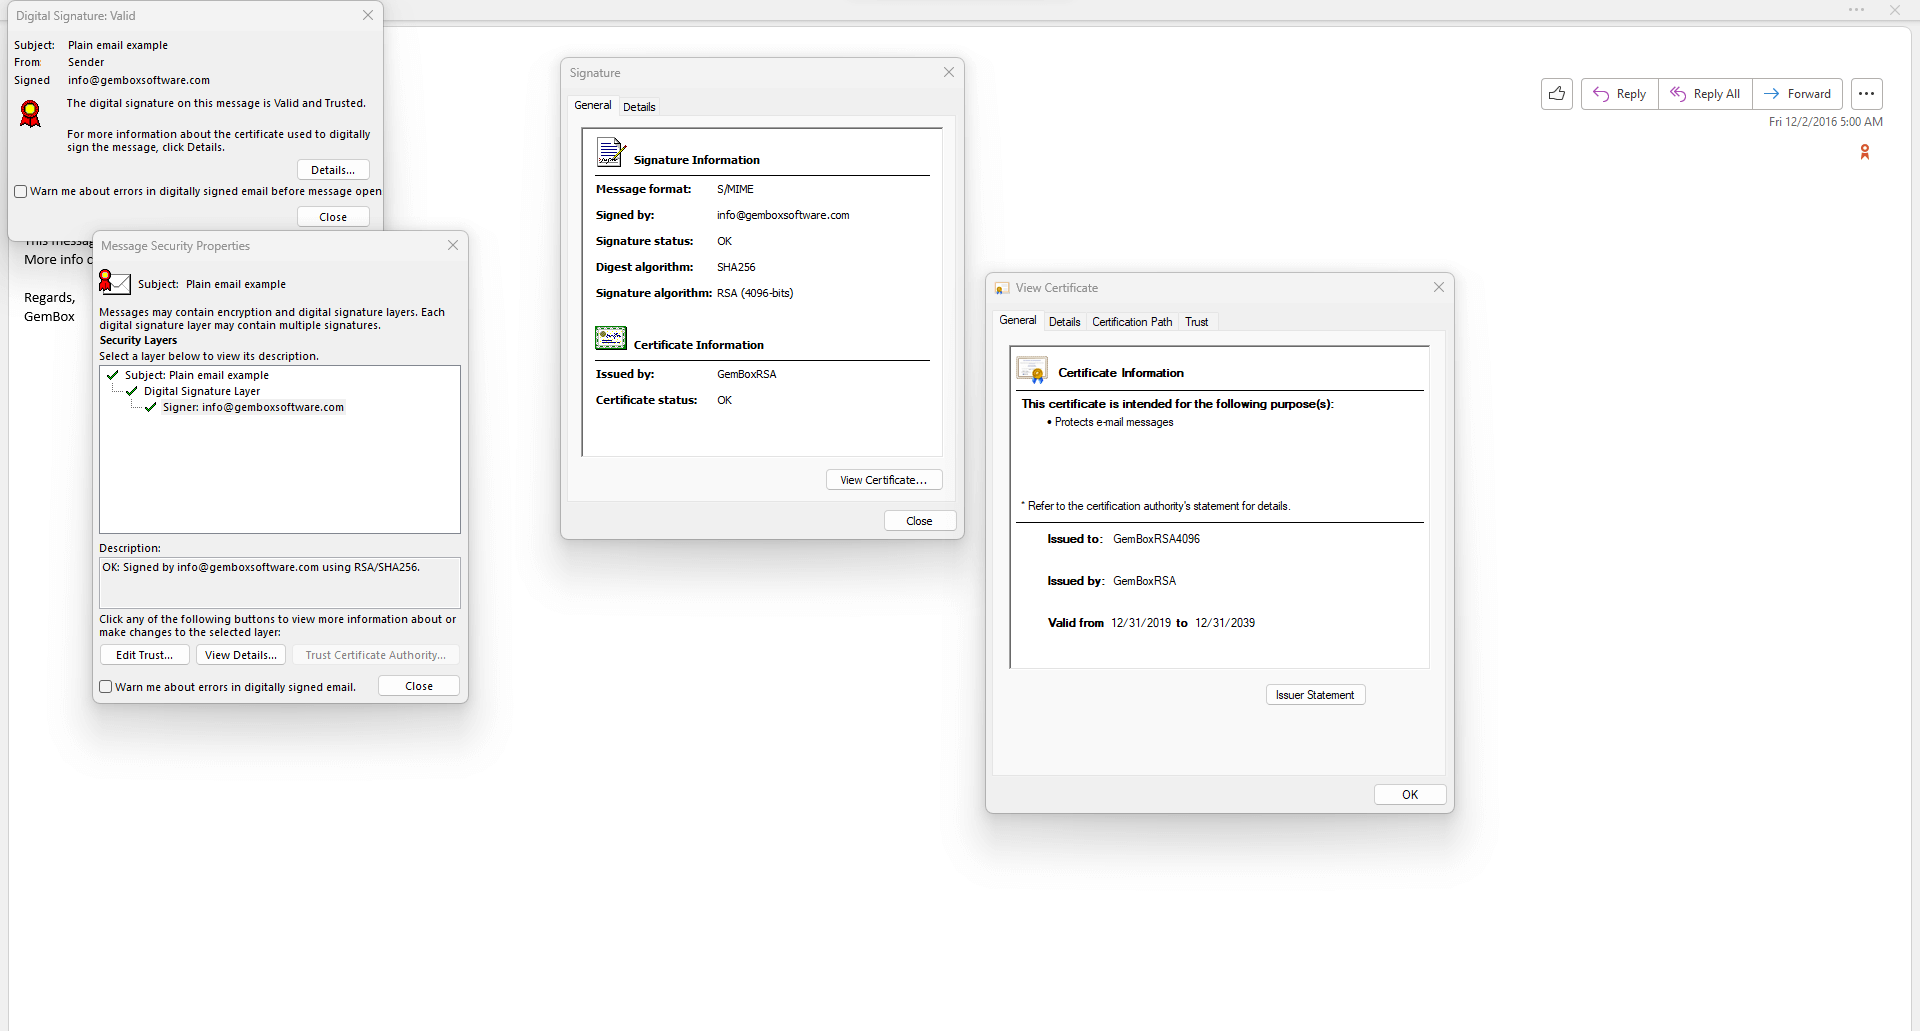Click the Edit Trust... button
The image size is (1920, 1031).
click(x=144, y=655)
